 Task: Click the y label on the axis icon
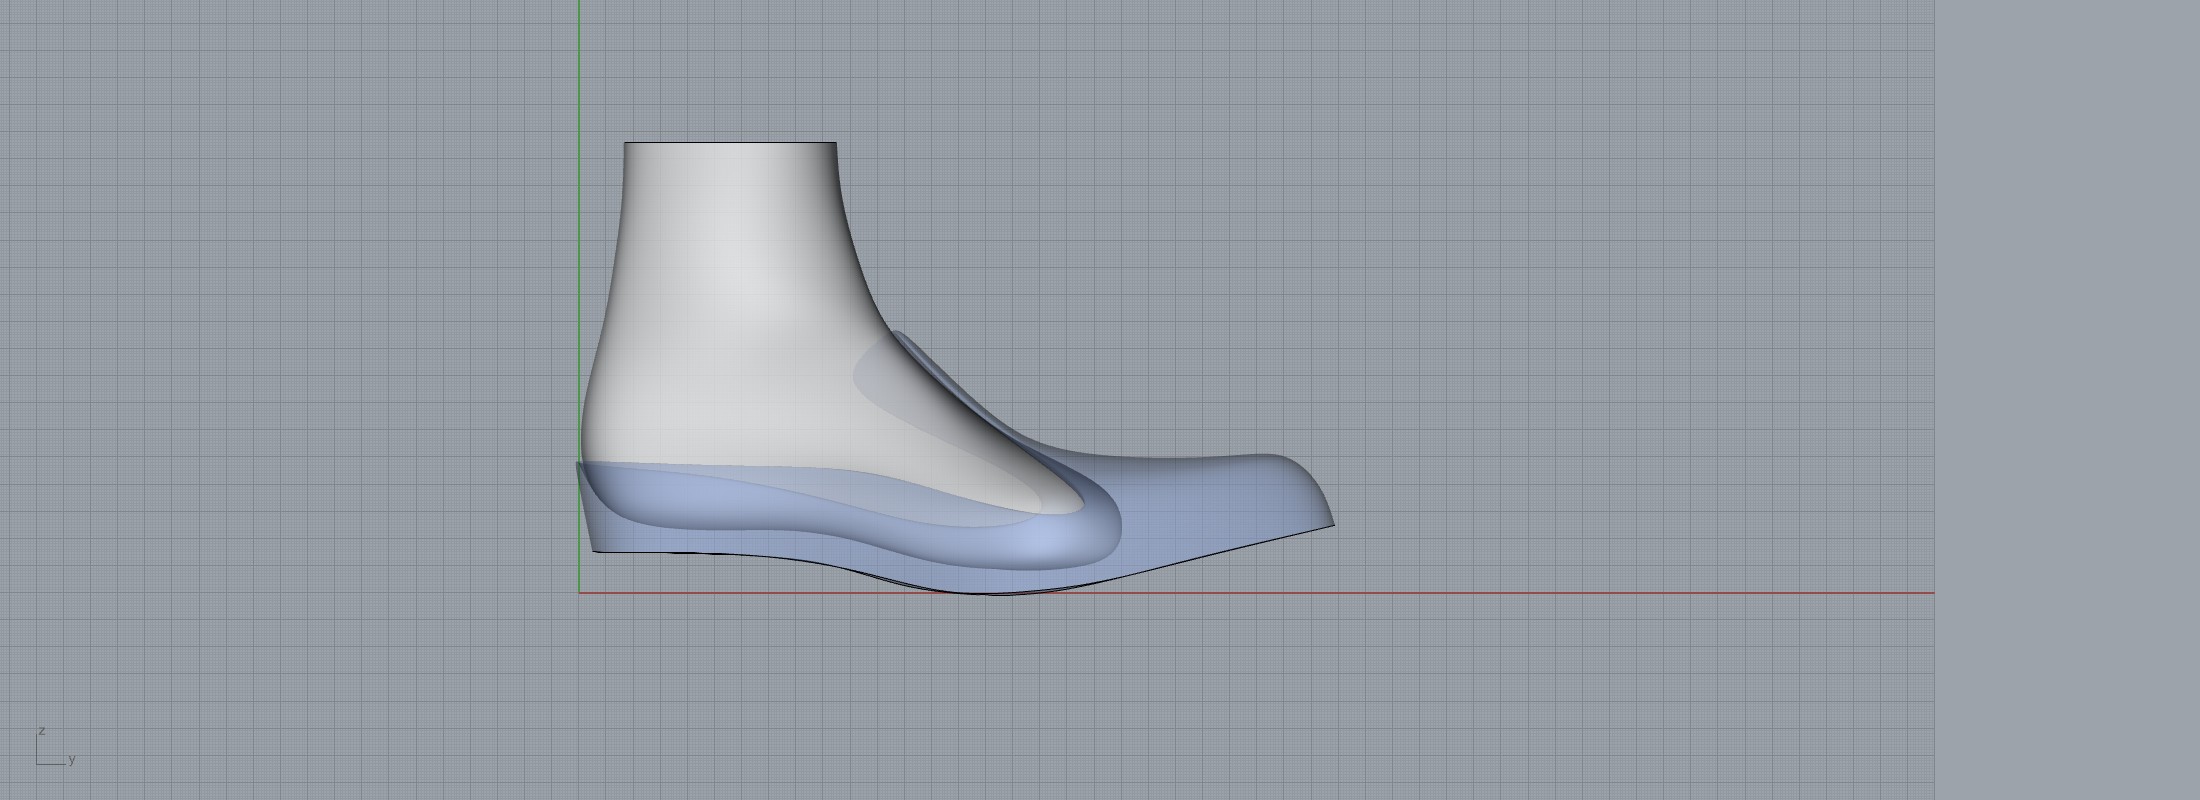pyautogui.click(x=72, y=759)
